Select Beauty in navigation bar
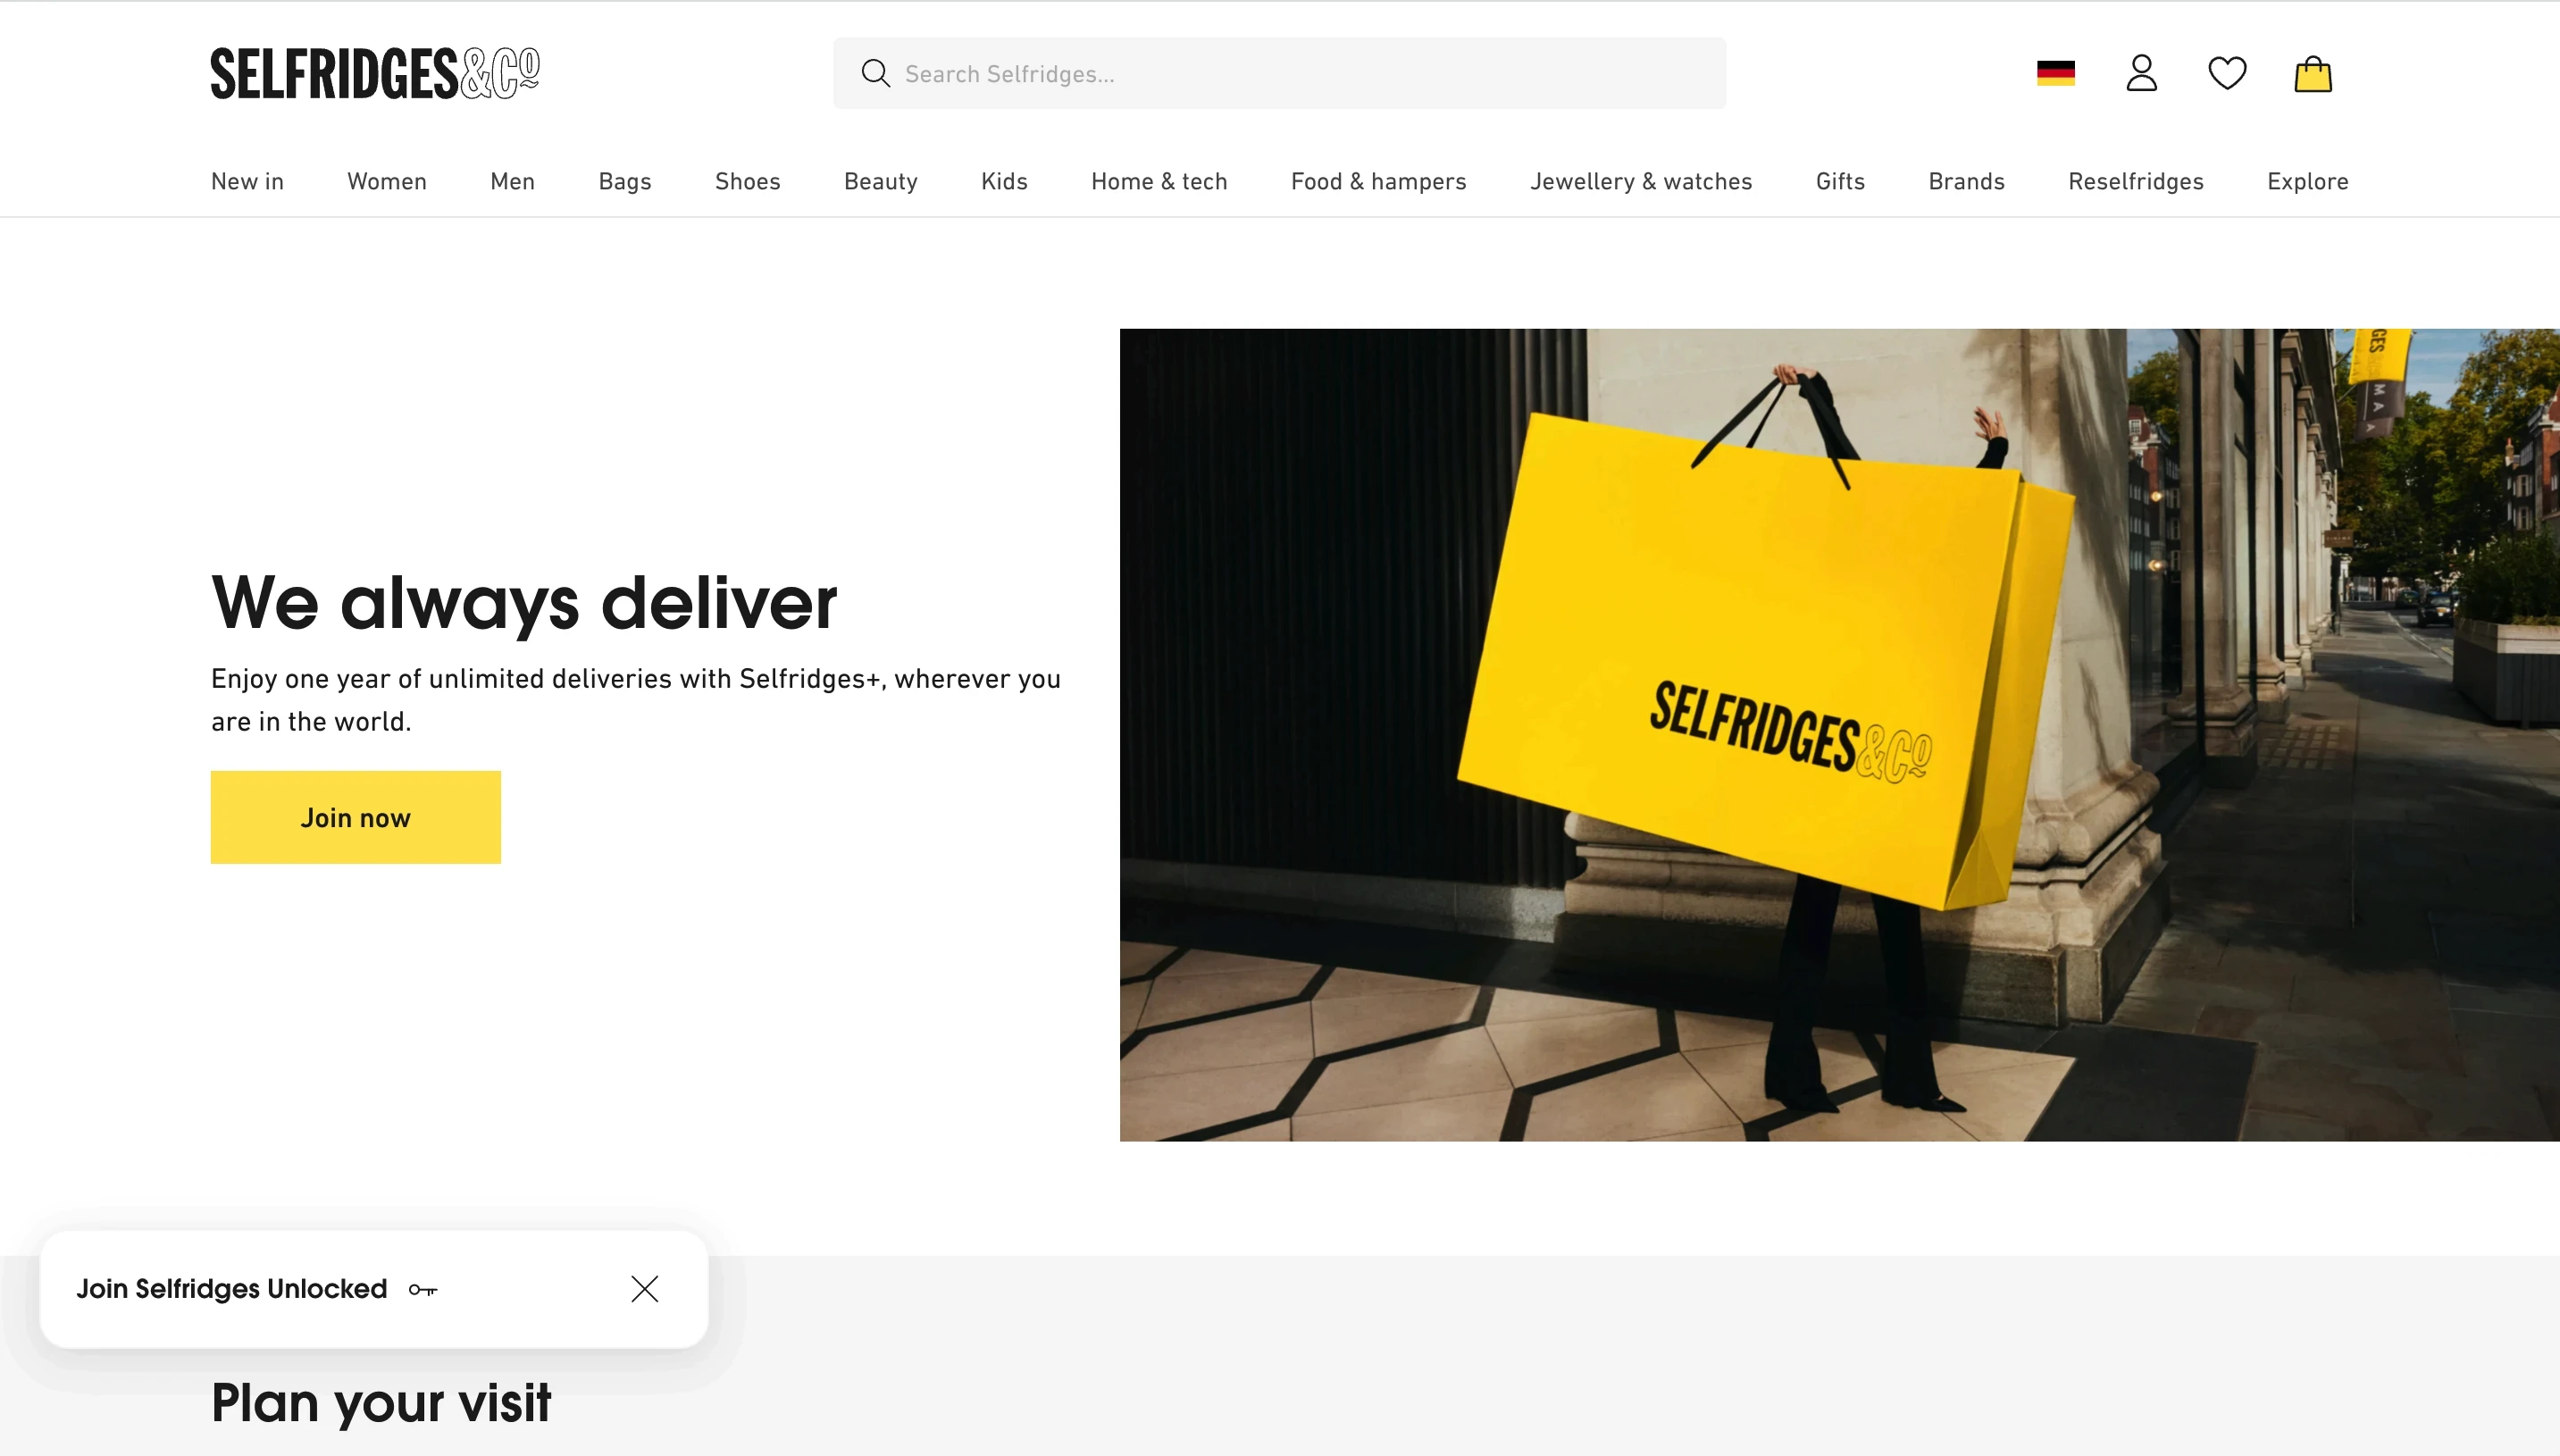Screen dimensions: 2560x1456 (x=881, y=182)
